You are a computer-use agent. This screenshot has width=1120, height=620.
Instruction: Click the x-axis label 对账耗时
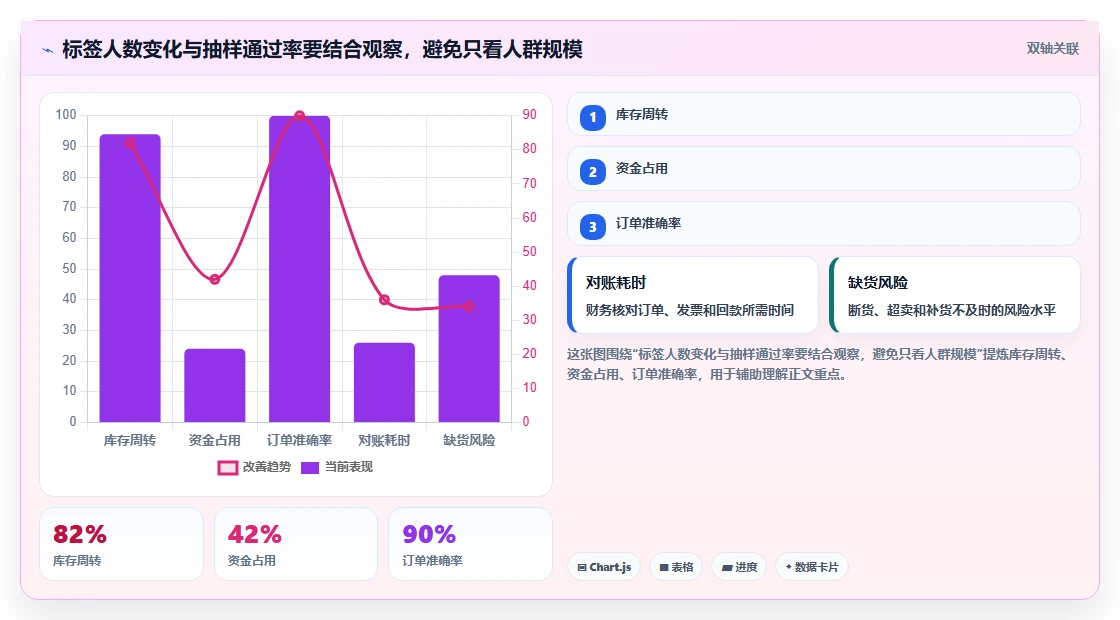point(384,441)
